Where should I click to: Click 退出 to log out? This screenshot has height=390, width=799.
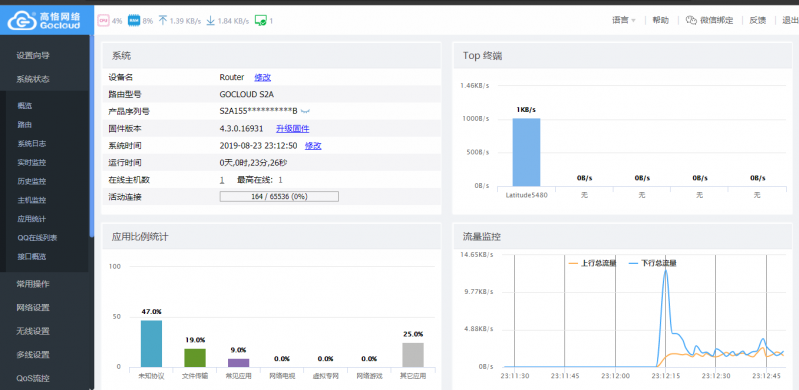(790, 20)
